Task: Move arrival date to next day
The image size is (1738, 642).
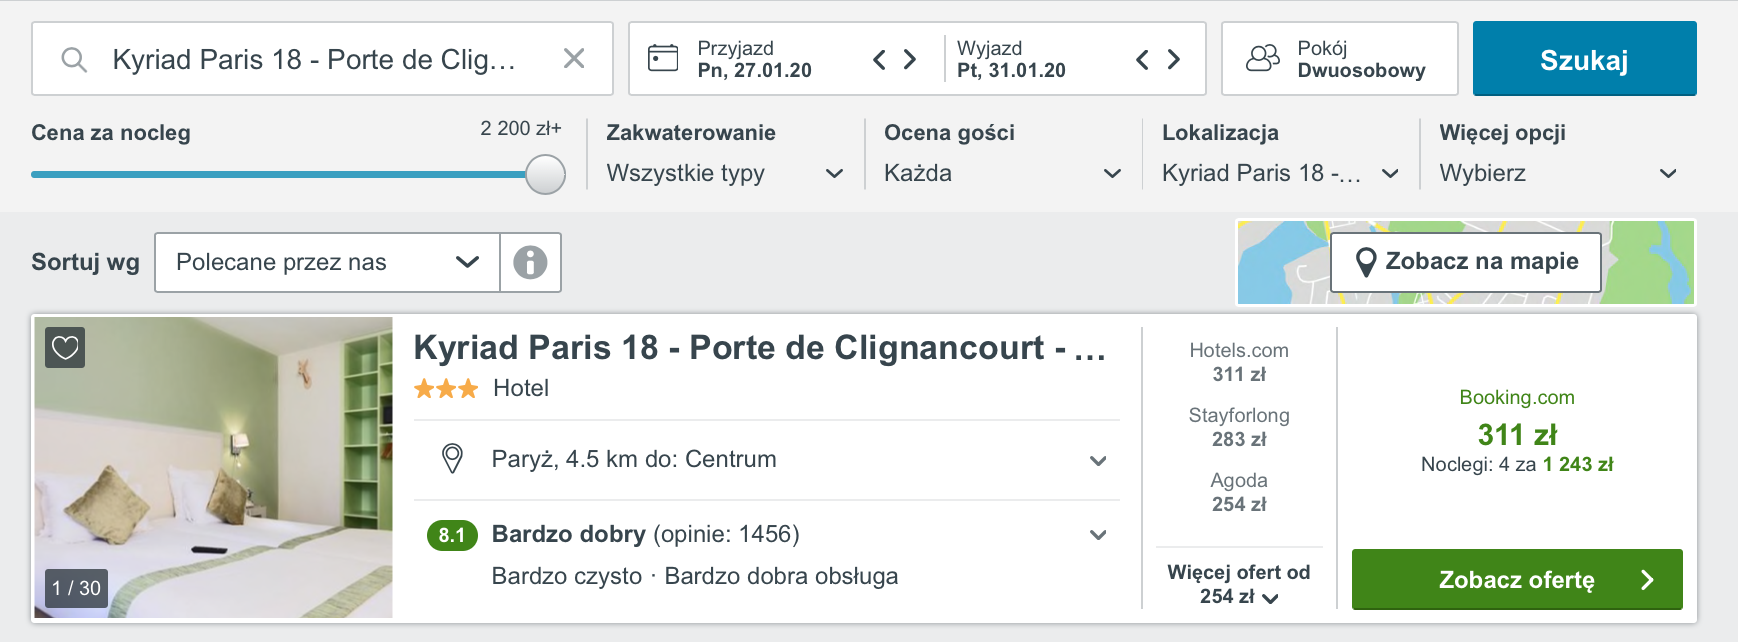Action: pos(910,59)
